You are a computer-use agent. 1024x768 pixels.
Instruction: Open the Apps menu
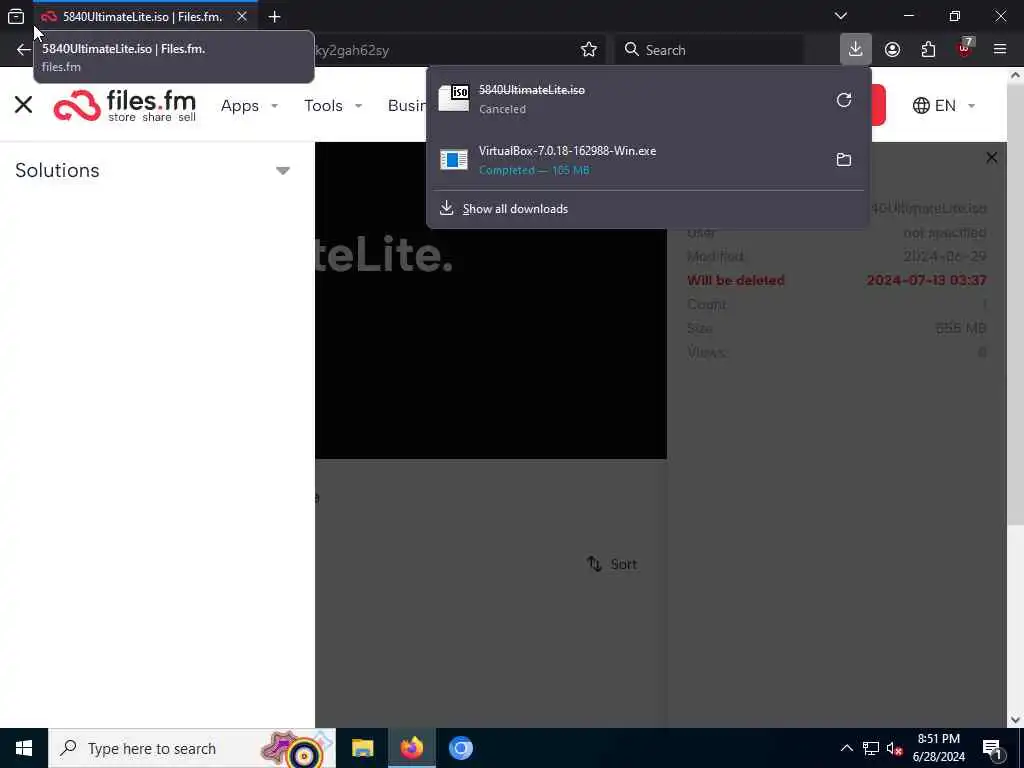click(249, 106)
